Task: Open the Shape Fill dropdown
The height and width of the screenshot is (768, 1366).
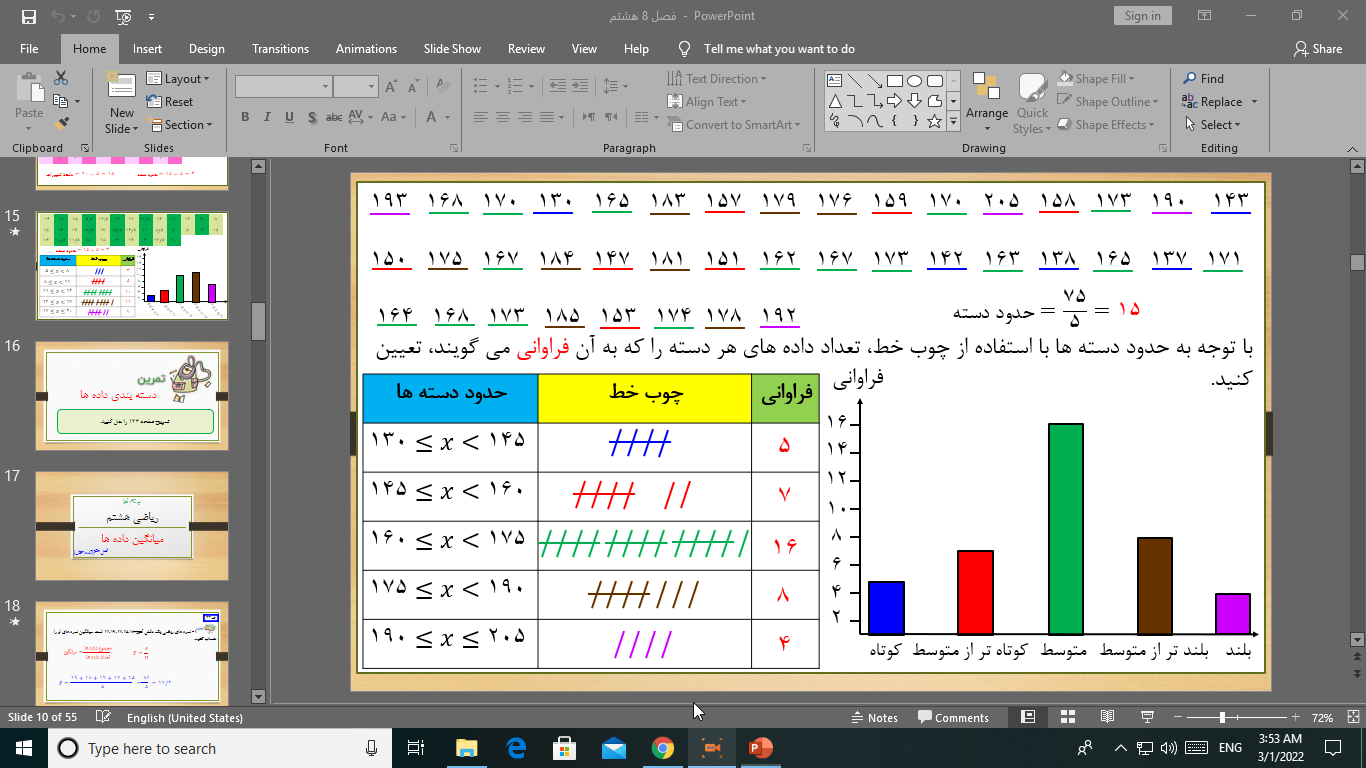Action: click(x=1106, y=79)
